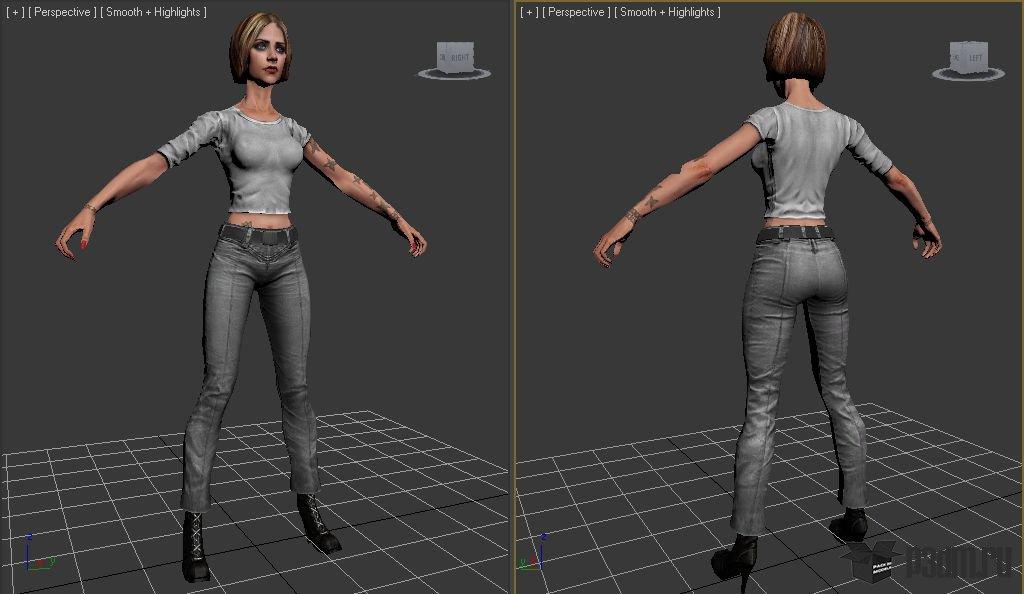The image size is (1024, 594).
Task: Click the RIGHT face of the left ViewCube
Action: point(459,58)
